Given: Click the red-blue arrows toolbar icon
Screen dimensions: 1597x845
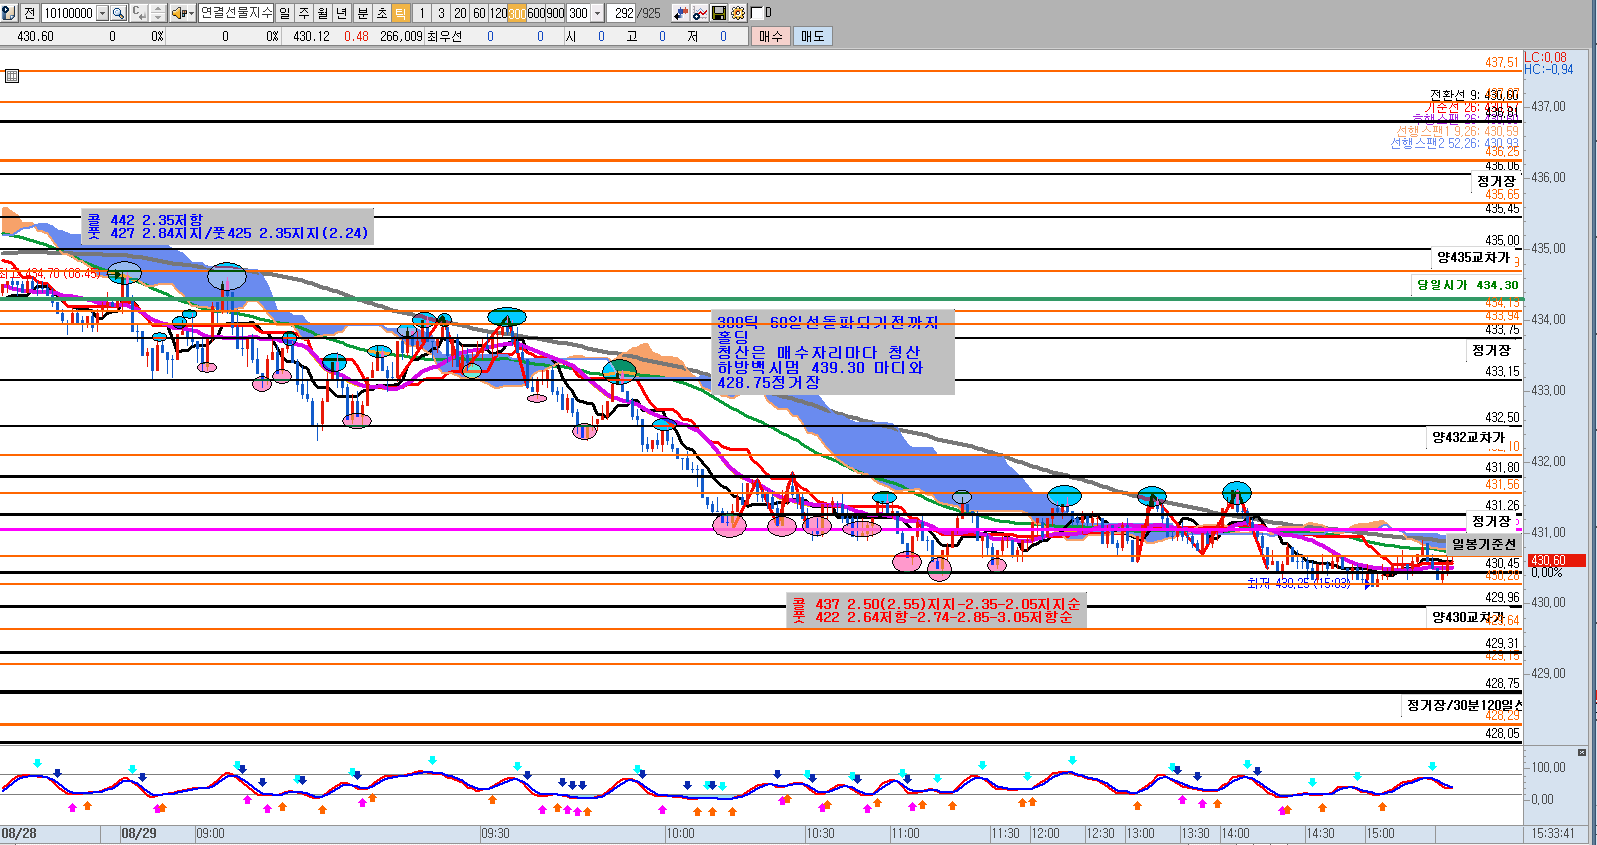Looking at the screenshot, I should click(681, 13).
